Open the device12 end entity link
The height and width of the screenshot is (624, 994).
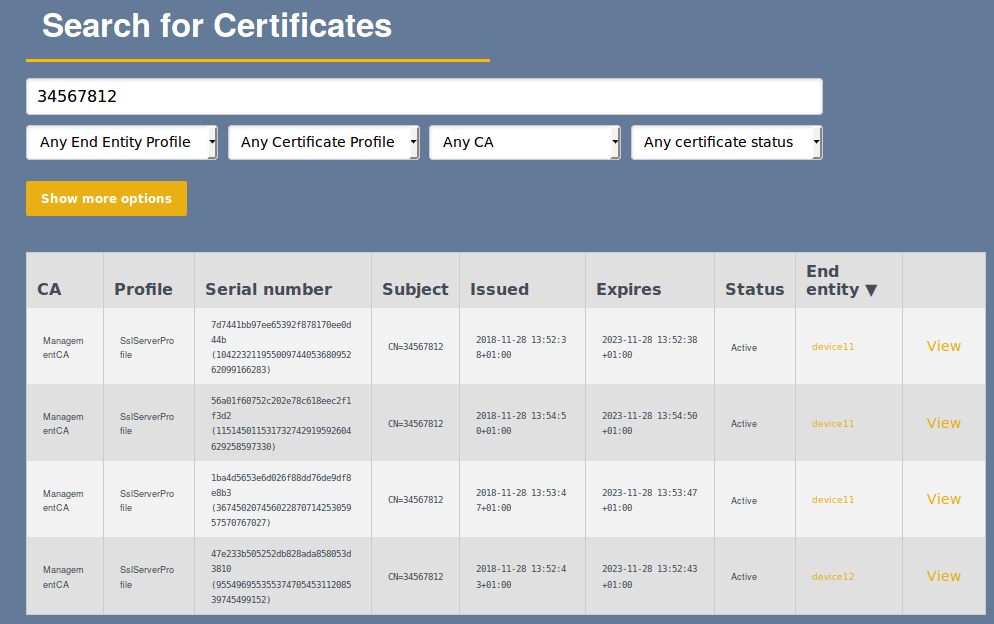click(832, 577)
